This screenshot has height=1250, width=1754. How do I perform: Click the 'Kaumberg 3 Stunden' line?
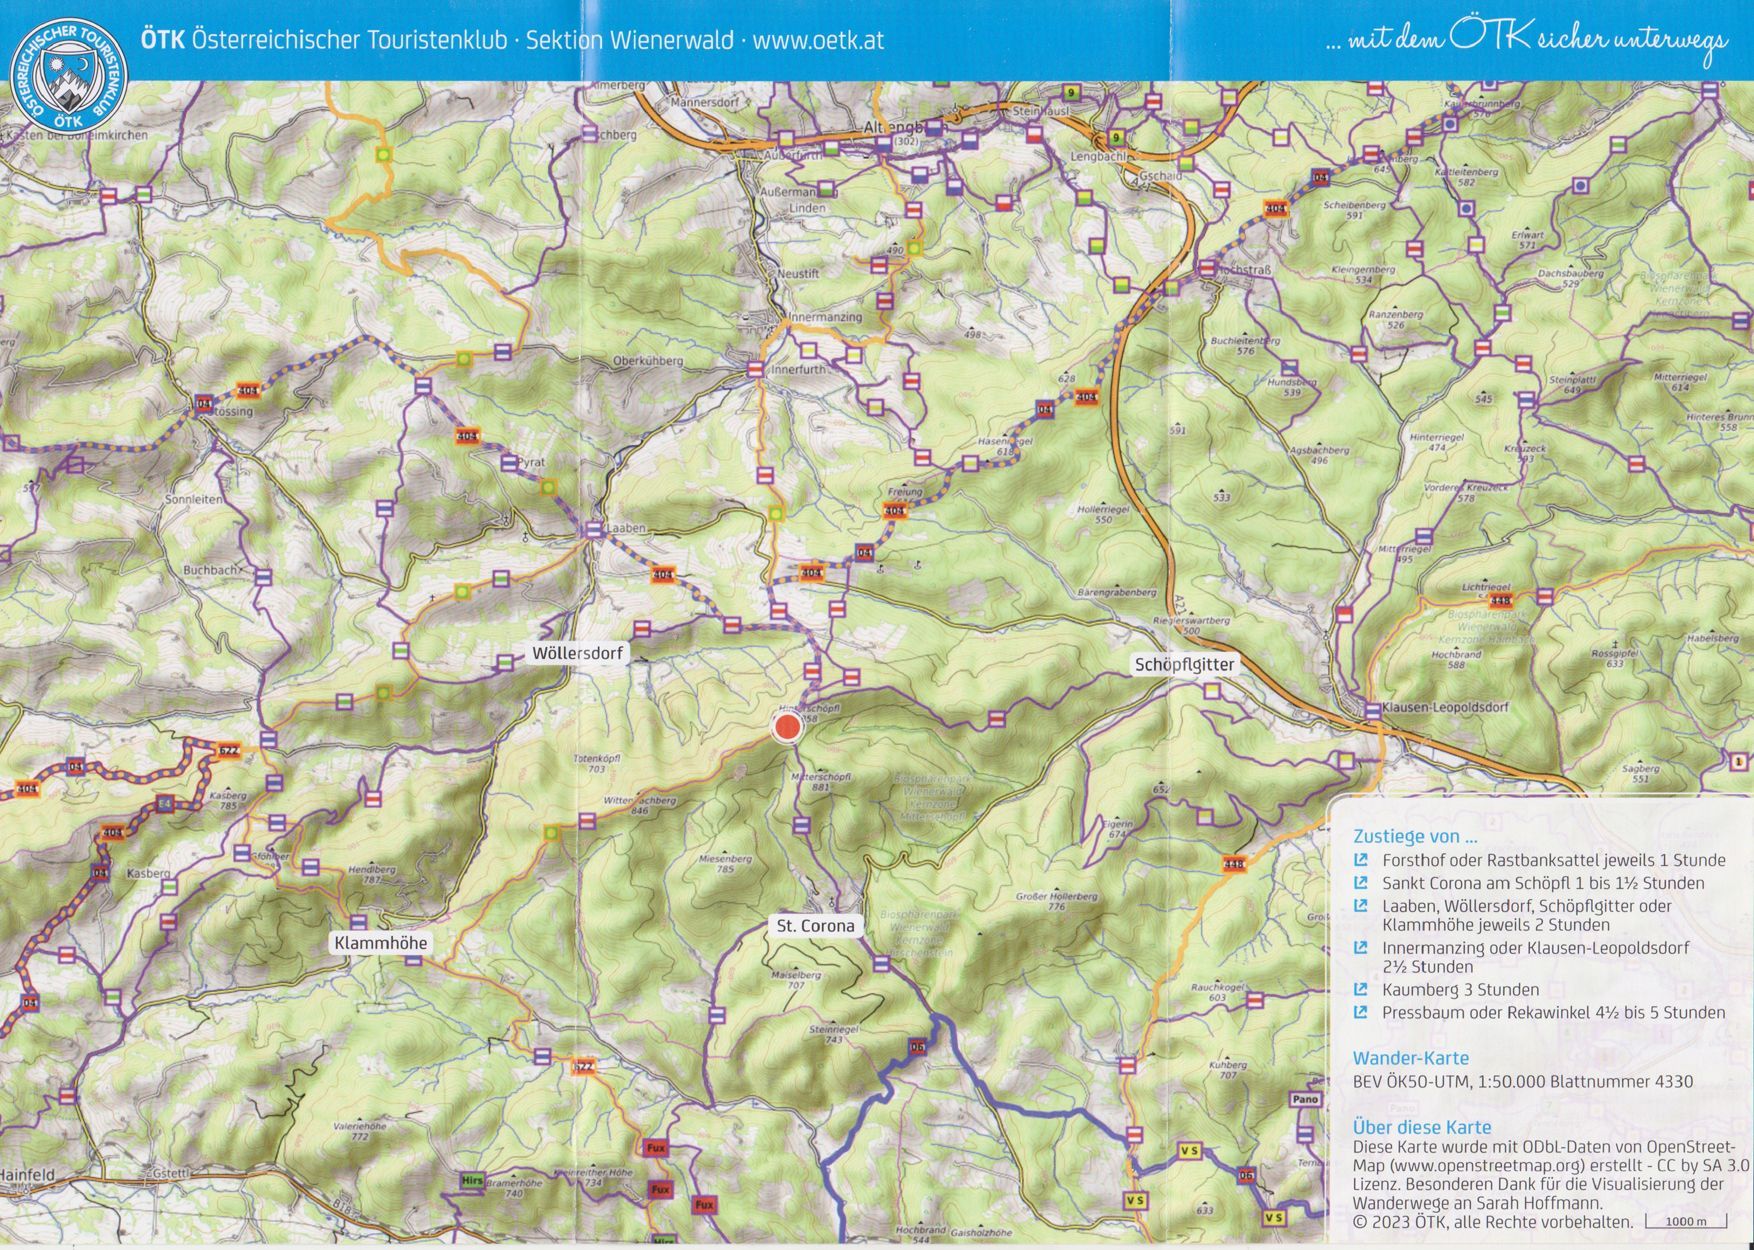click(1461, 989)
